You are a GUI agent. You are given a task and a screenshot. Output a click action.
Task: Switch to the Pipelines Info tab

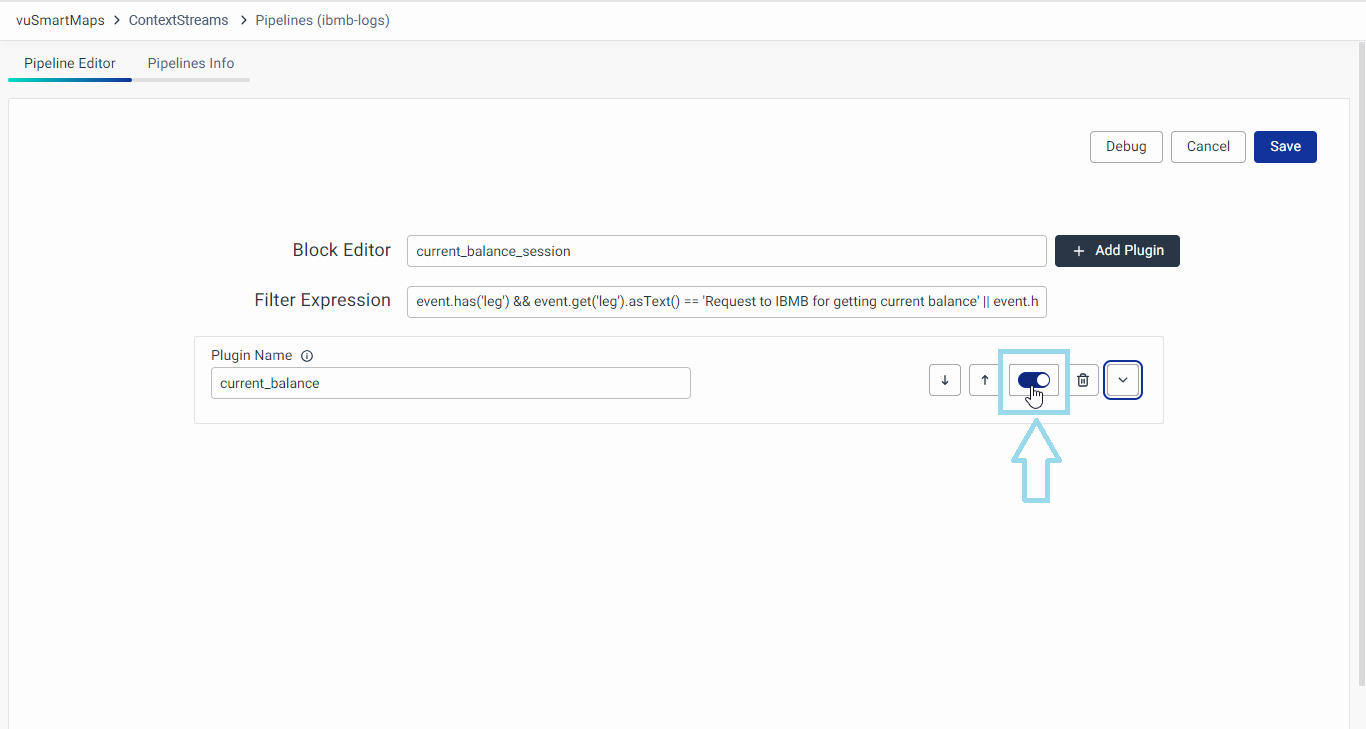[x=191, y=63]
